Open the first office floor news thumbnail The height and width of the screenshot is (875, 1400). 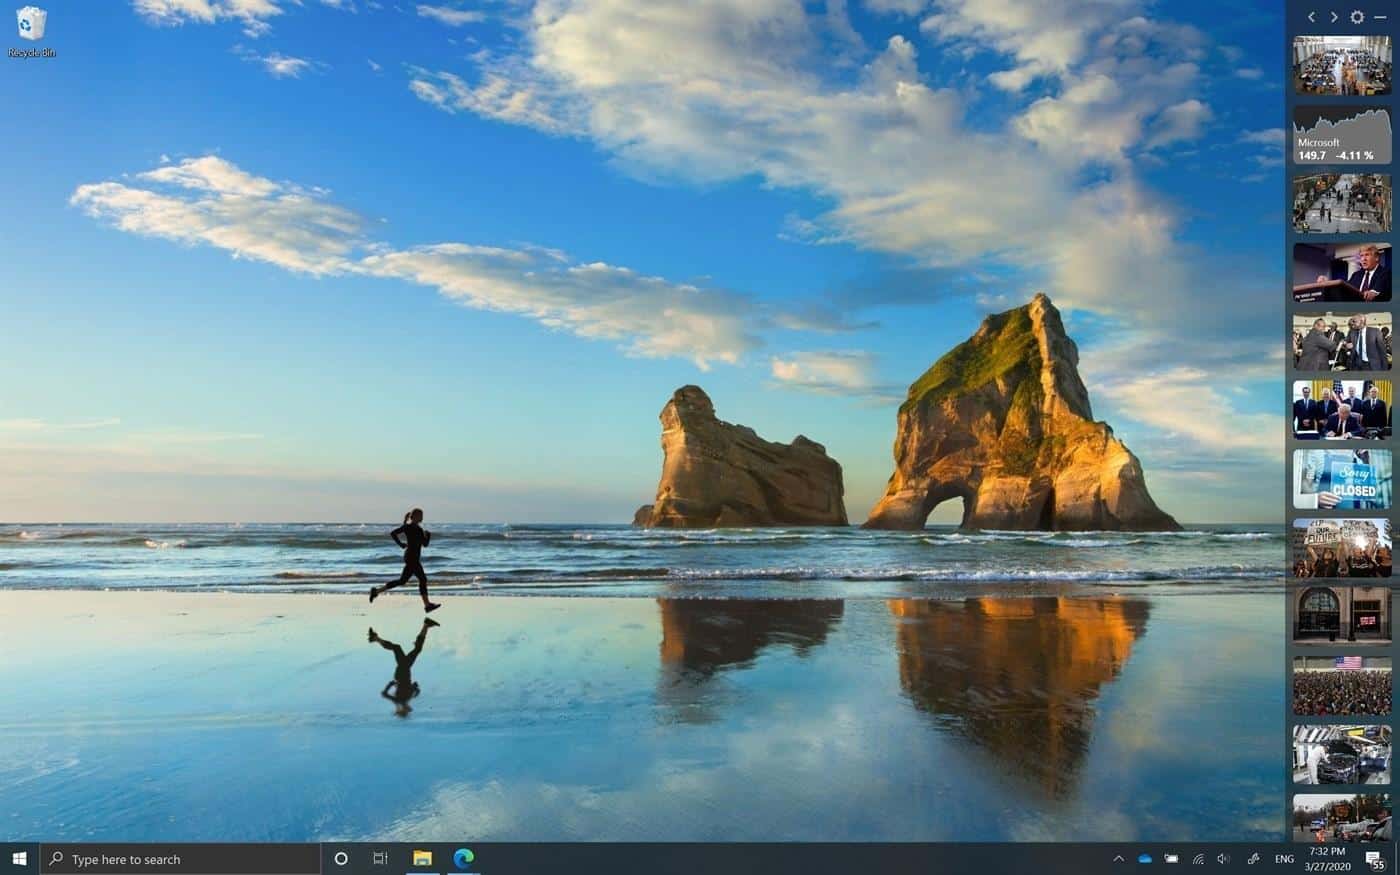[x=1341, y=66]
